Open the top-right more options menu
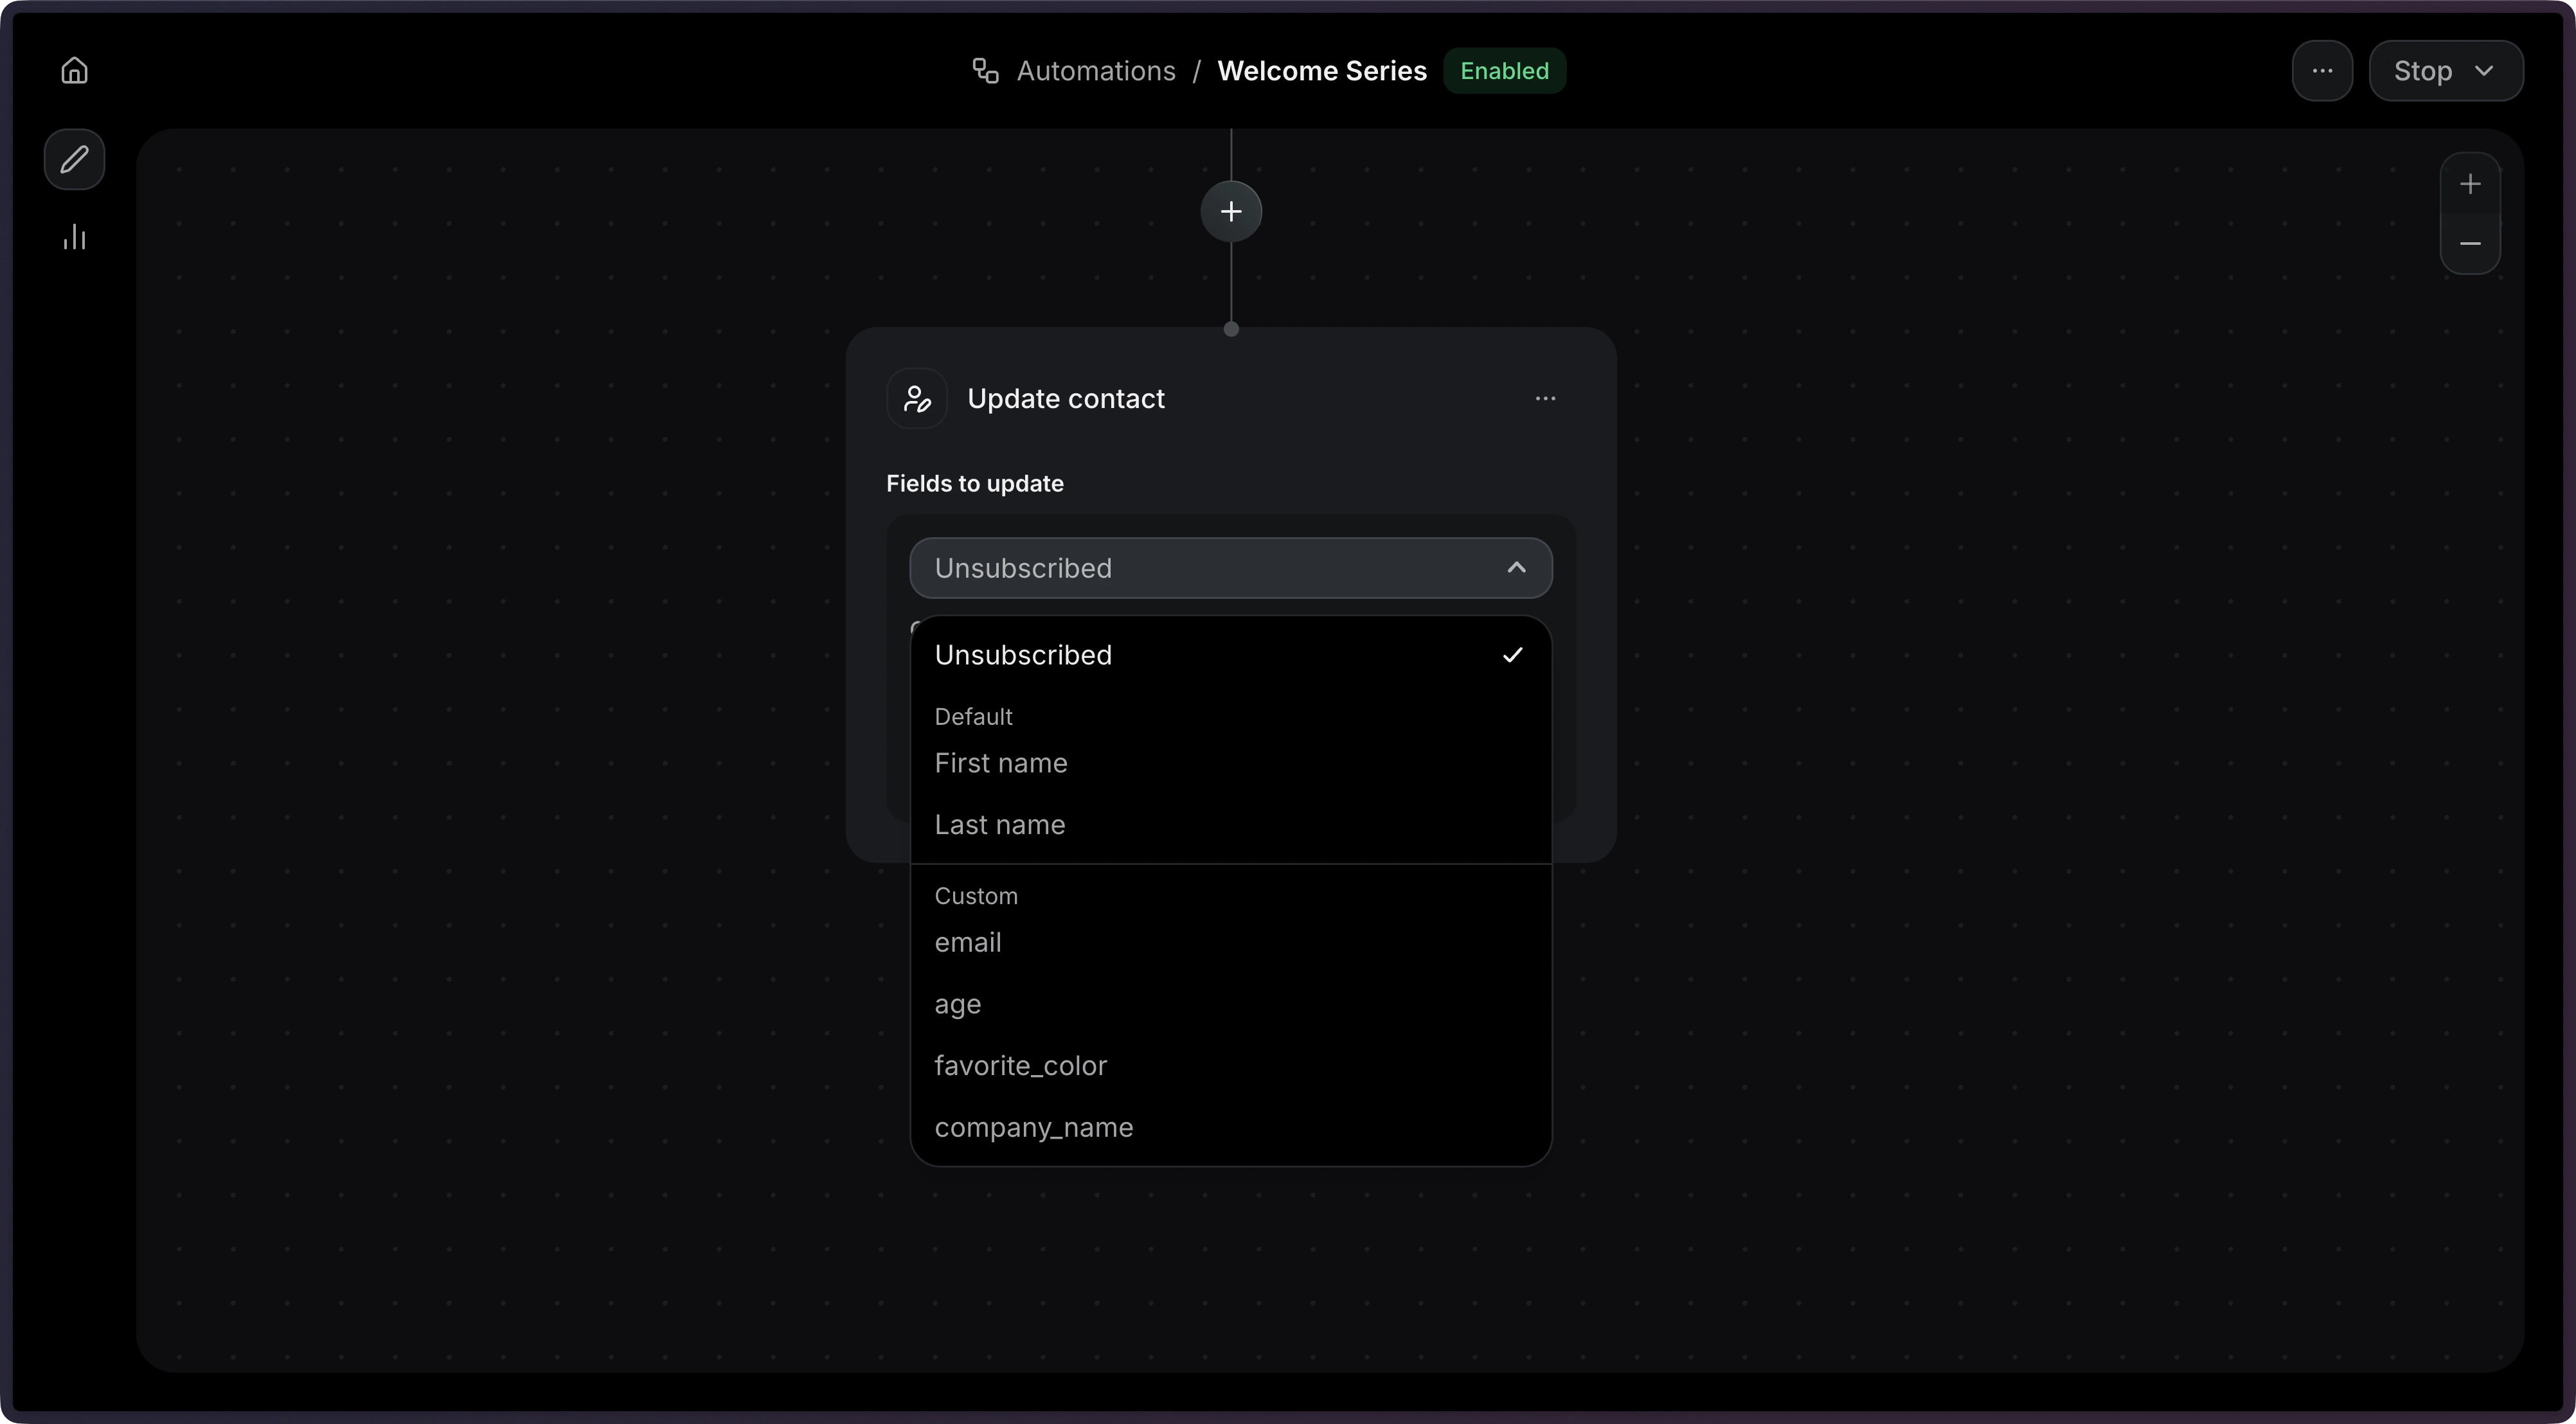 [2322, 70]
